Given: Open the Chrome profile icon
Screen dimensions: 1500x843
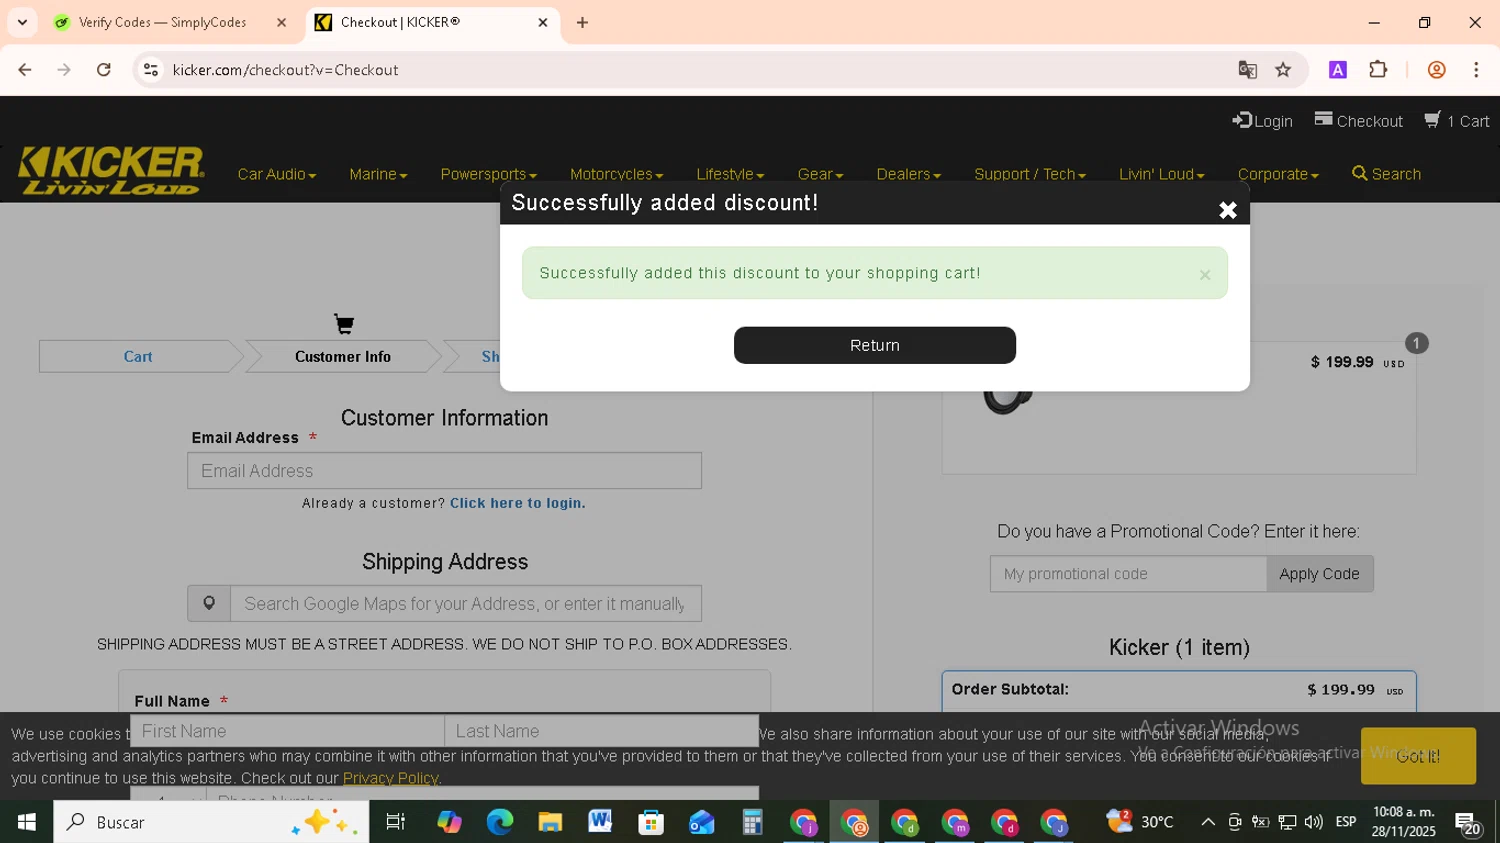Looking at the screenshot, I should click(x=1436, y=70).
